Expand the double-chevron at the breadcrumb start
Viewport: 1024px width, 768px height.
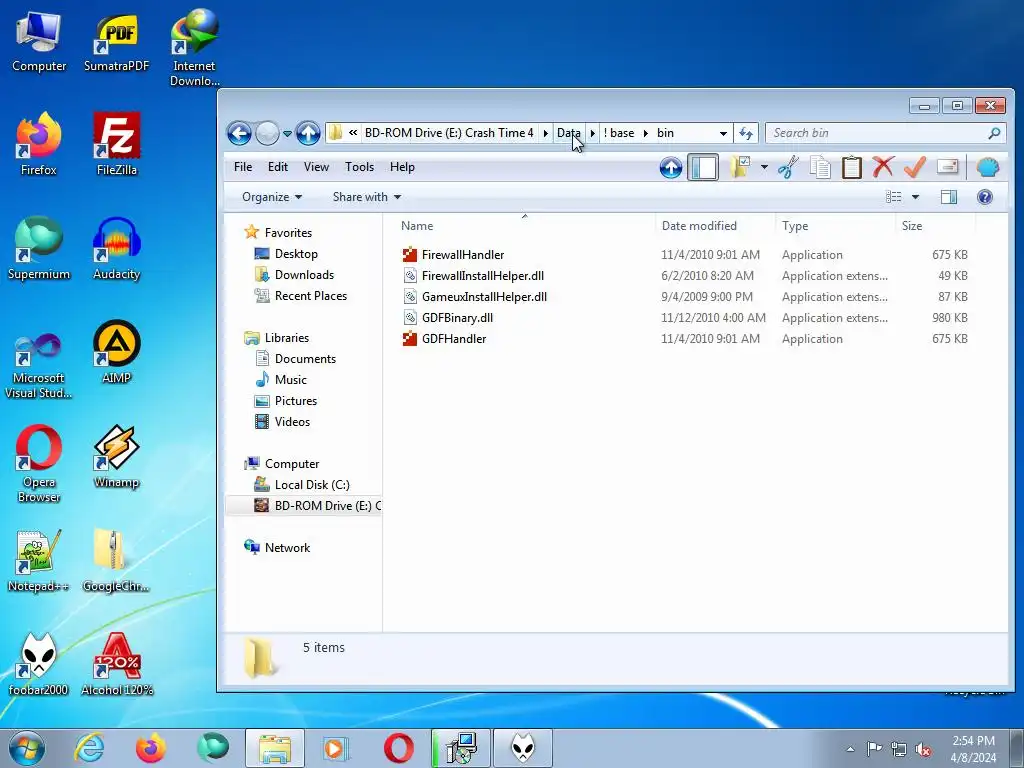[353, 133]
